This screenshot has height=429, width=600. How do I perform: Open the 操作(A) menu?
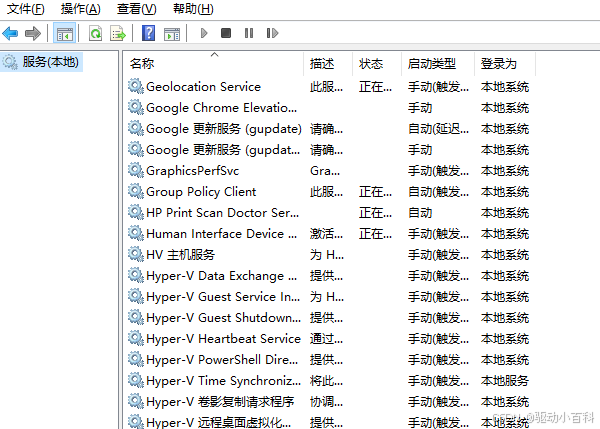pos(80,9)
